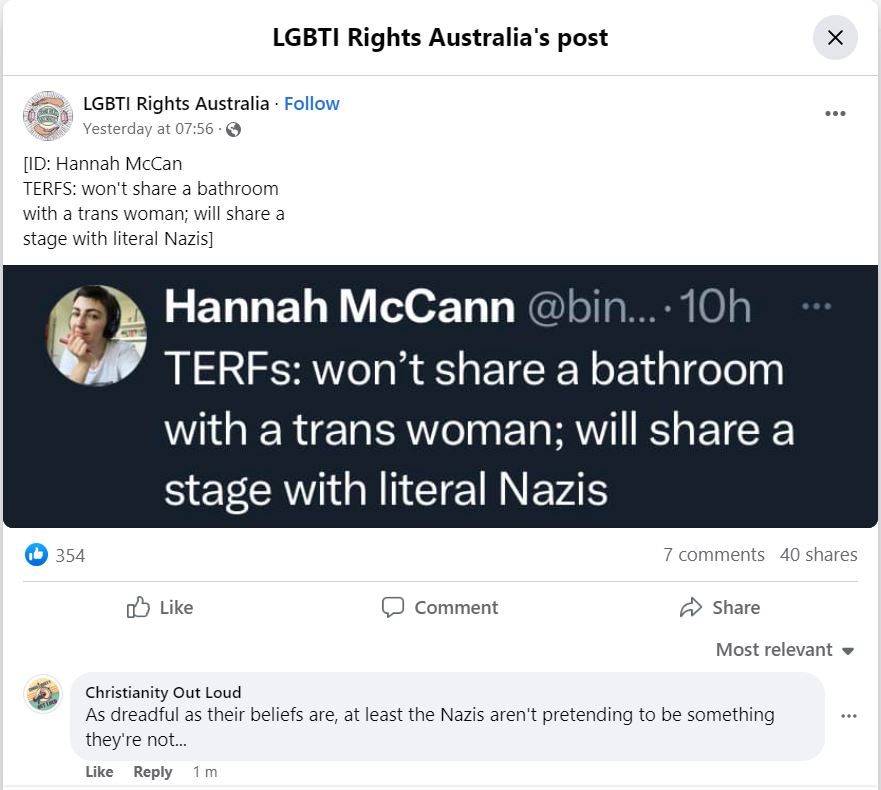Click the Like thumb icon on post
Image resolution: width=881 pixels, height=790 pixels.
tap(138, 607)
